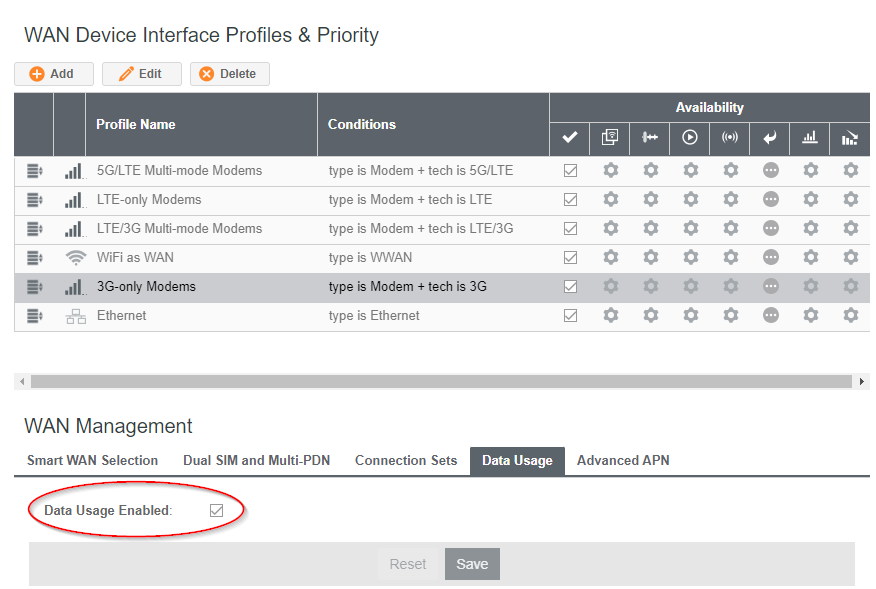
Task: Toggle the availability checkbox for LTE/3G Multi-mode Modems
Action: pyautogui.click(x=570, y=229)
